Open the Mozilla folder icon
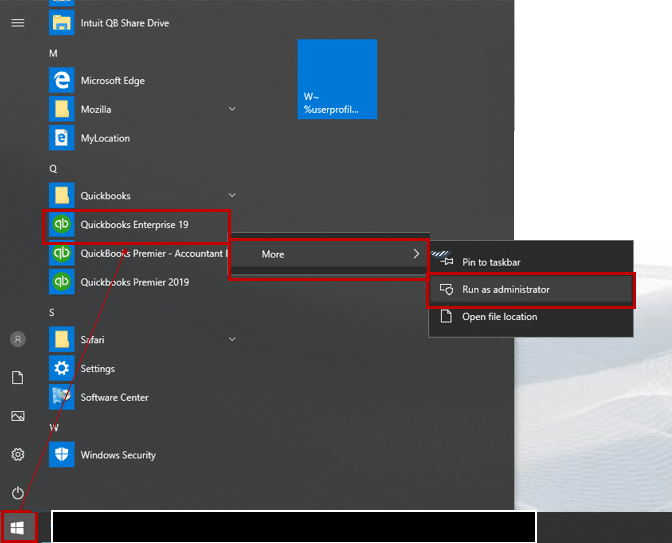 click(61, 109)
